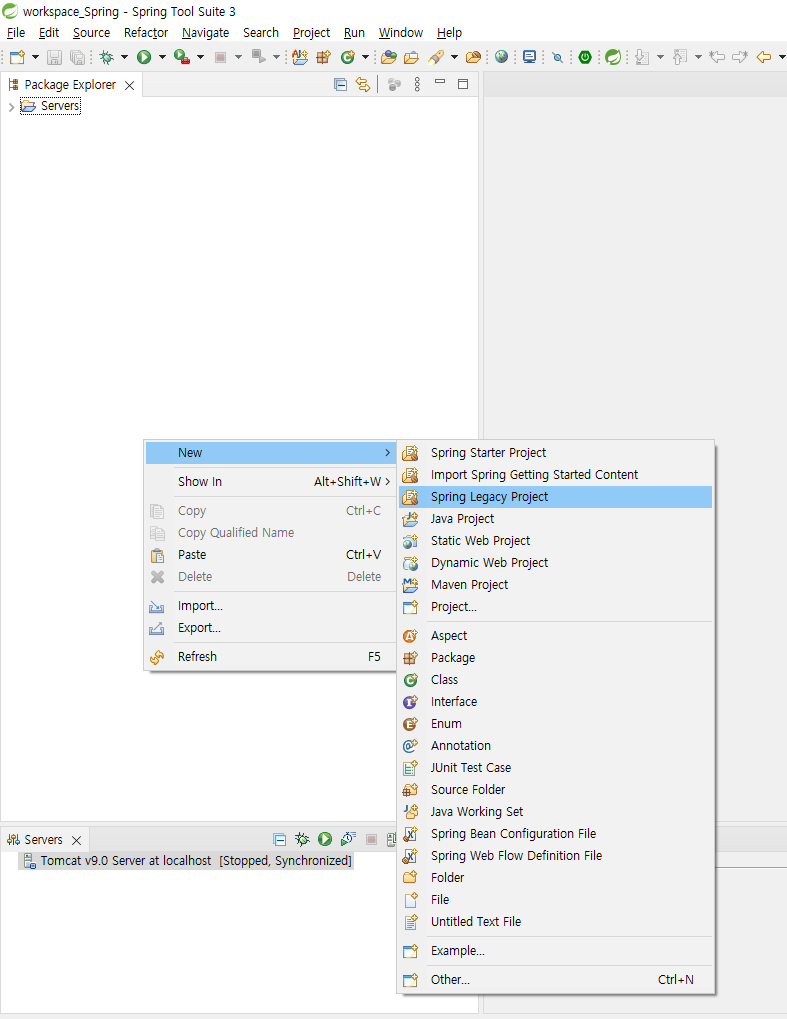Open the Refactor menu
787x1019 pixels.
point(146,32)
